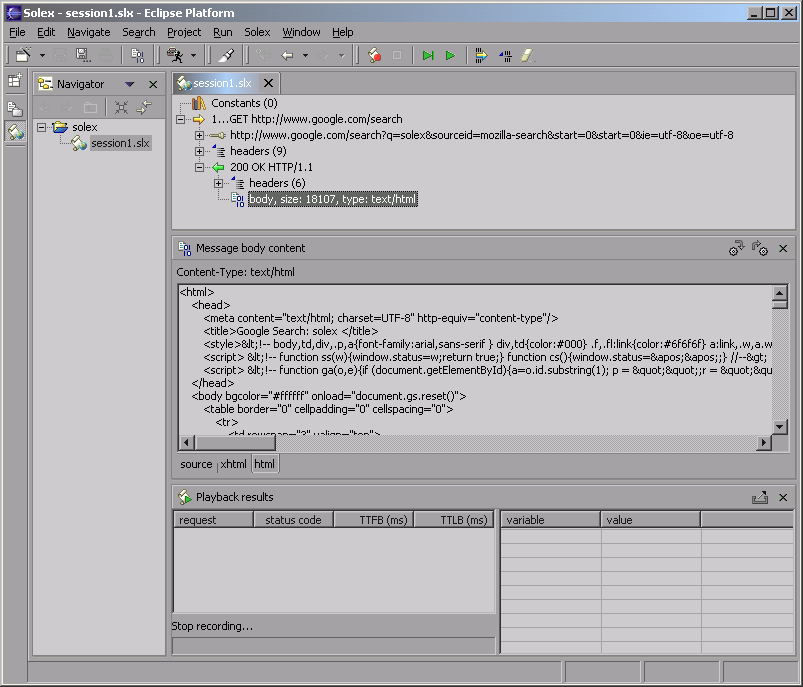This screenshot has width=803, height=687.
Task: Switch to the source tab
Action: click(x=196, y=464)
